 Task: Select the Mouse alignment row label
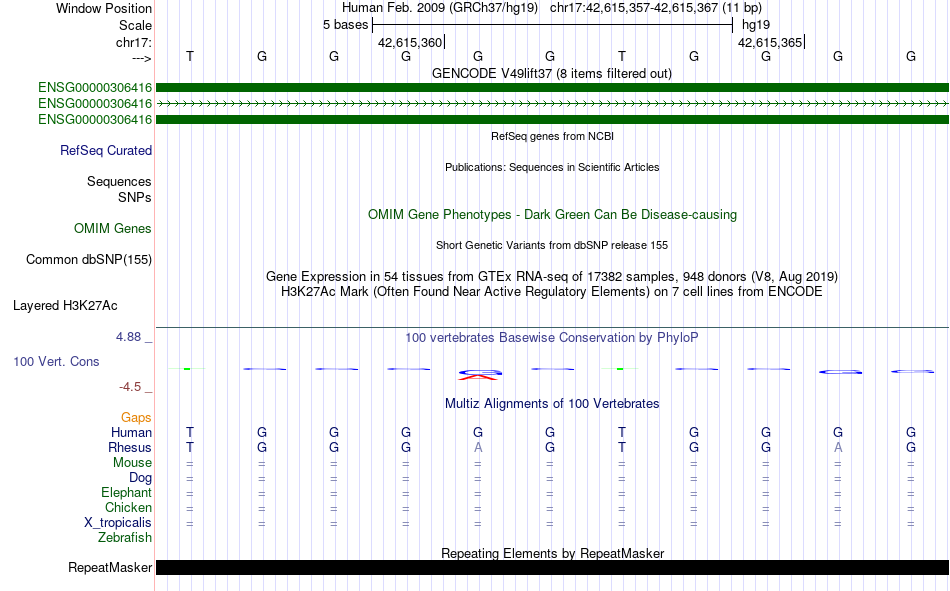[132, 462]
